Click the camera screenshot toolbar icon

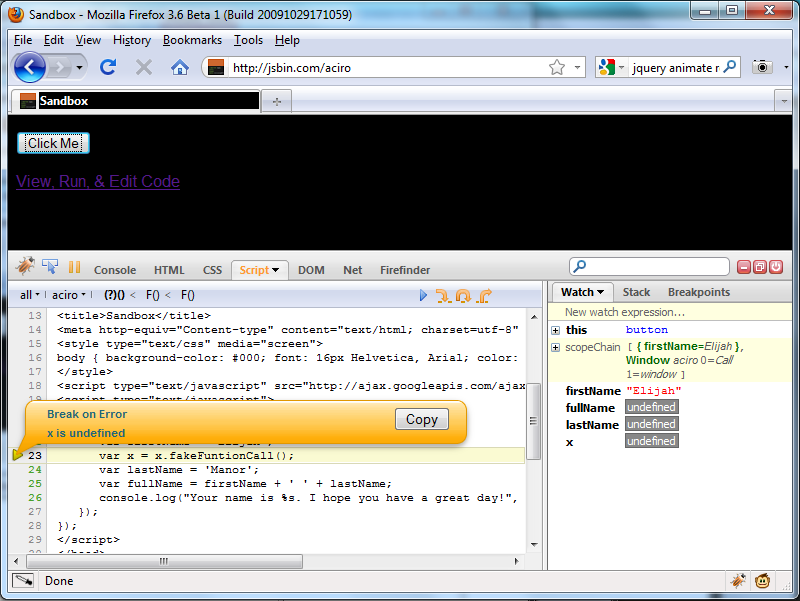coord(762,67)
